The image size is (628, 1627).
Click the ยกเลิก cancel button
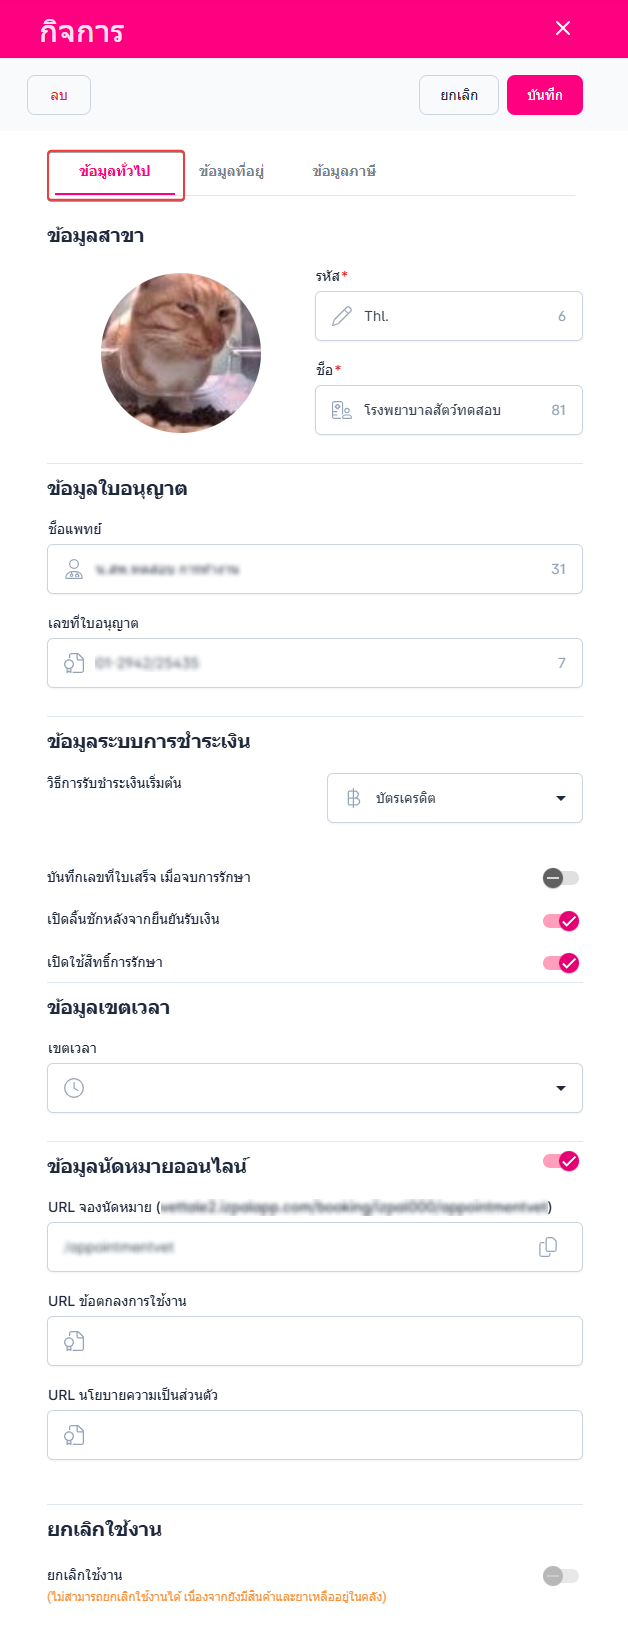(459, 96)
